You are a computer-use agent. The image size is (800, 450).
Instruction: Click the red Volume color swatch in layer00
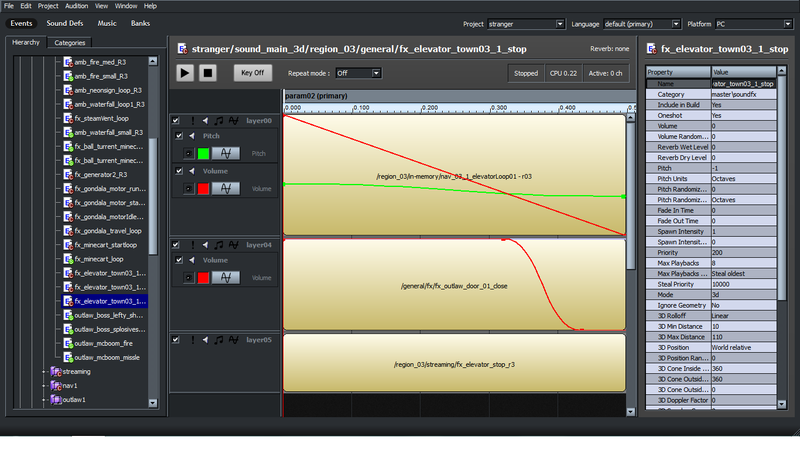coord(203,189)
